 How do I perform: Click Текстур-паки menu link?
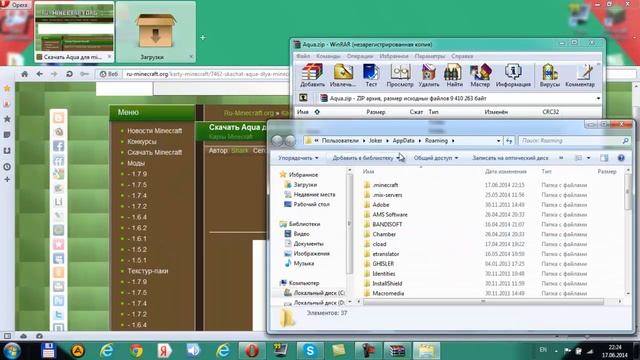pyautogui.click(x=148, y=271)
